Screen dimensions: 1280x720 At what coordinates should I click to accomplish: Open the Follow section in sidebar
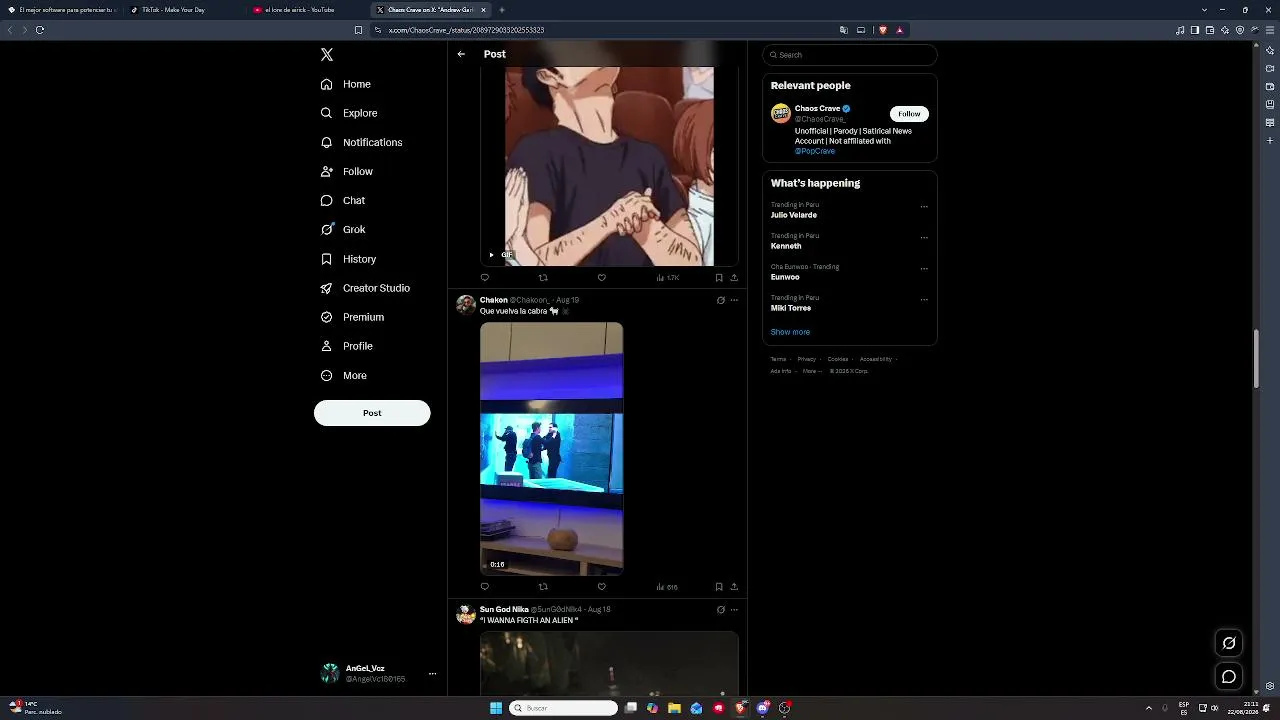tap(347, 171)
